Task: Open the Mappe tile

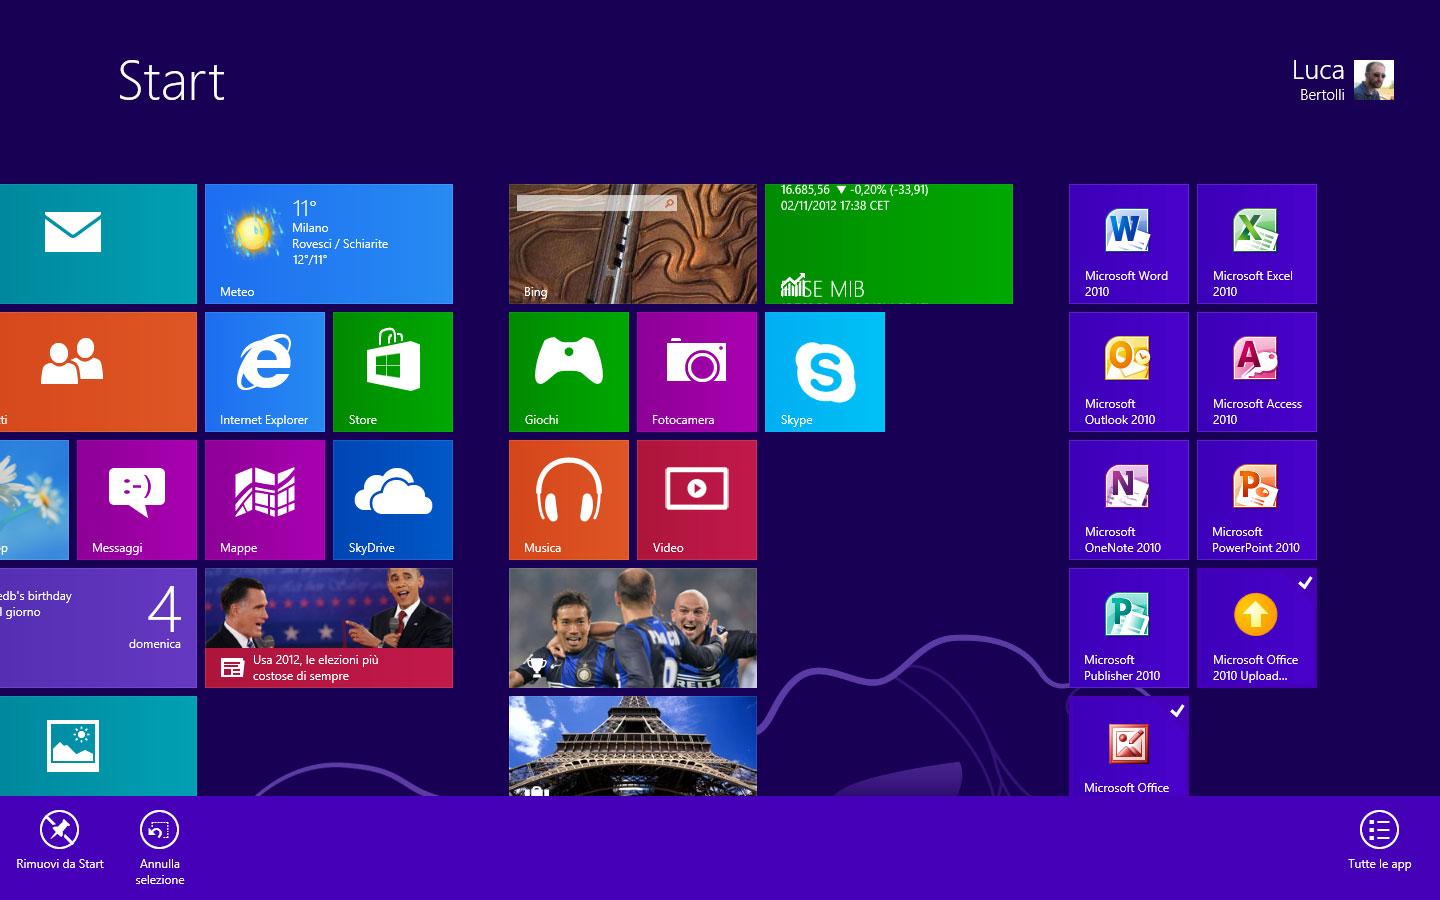Action: pyautogui.click(x=265, y=500)
